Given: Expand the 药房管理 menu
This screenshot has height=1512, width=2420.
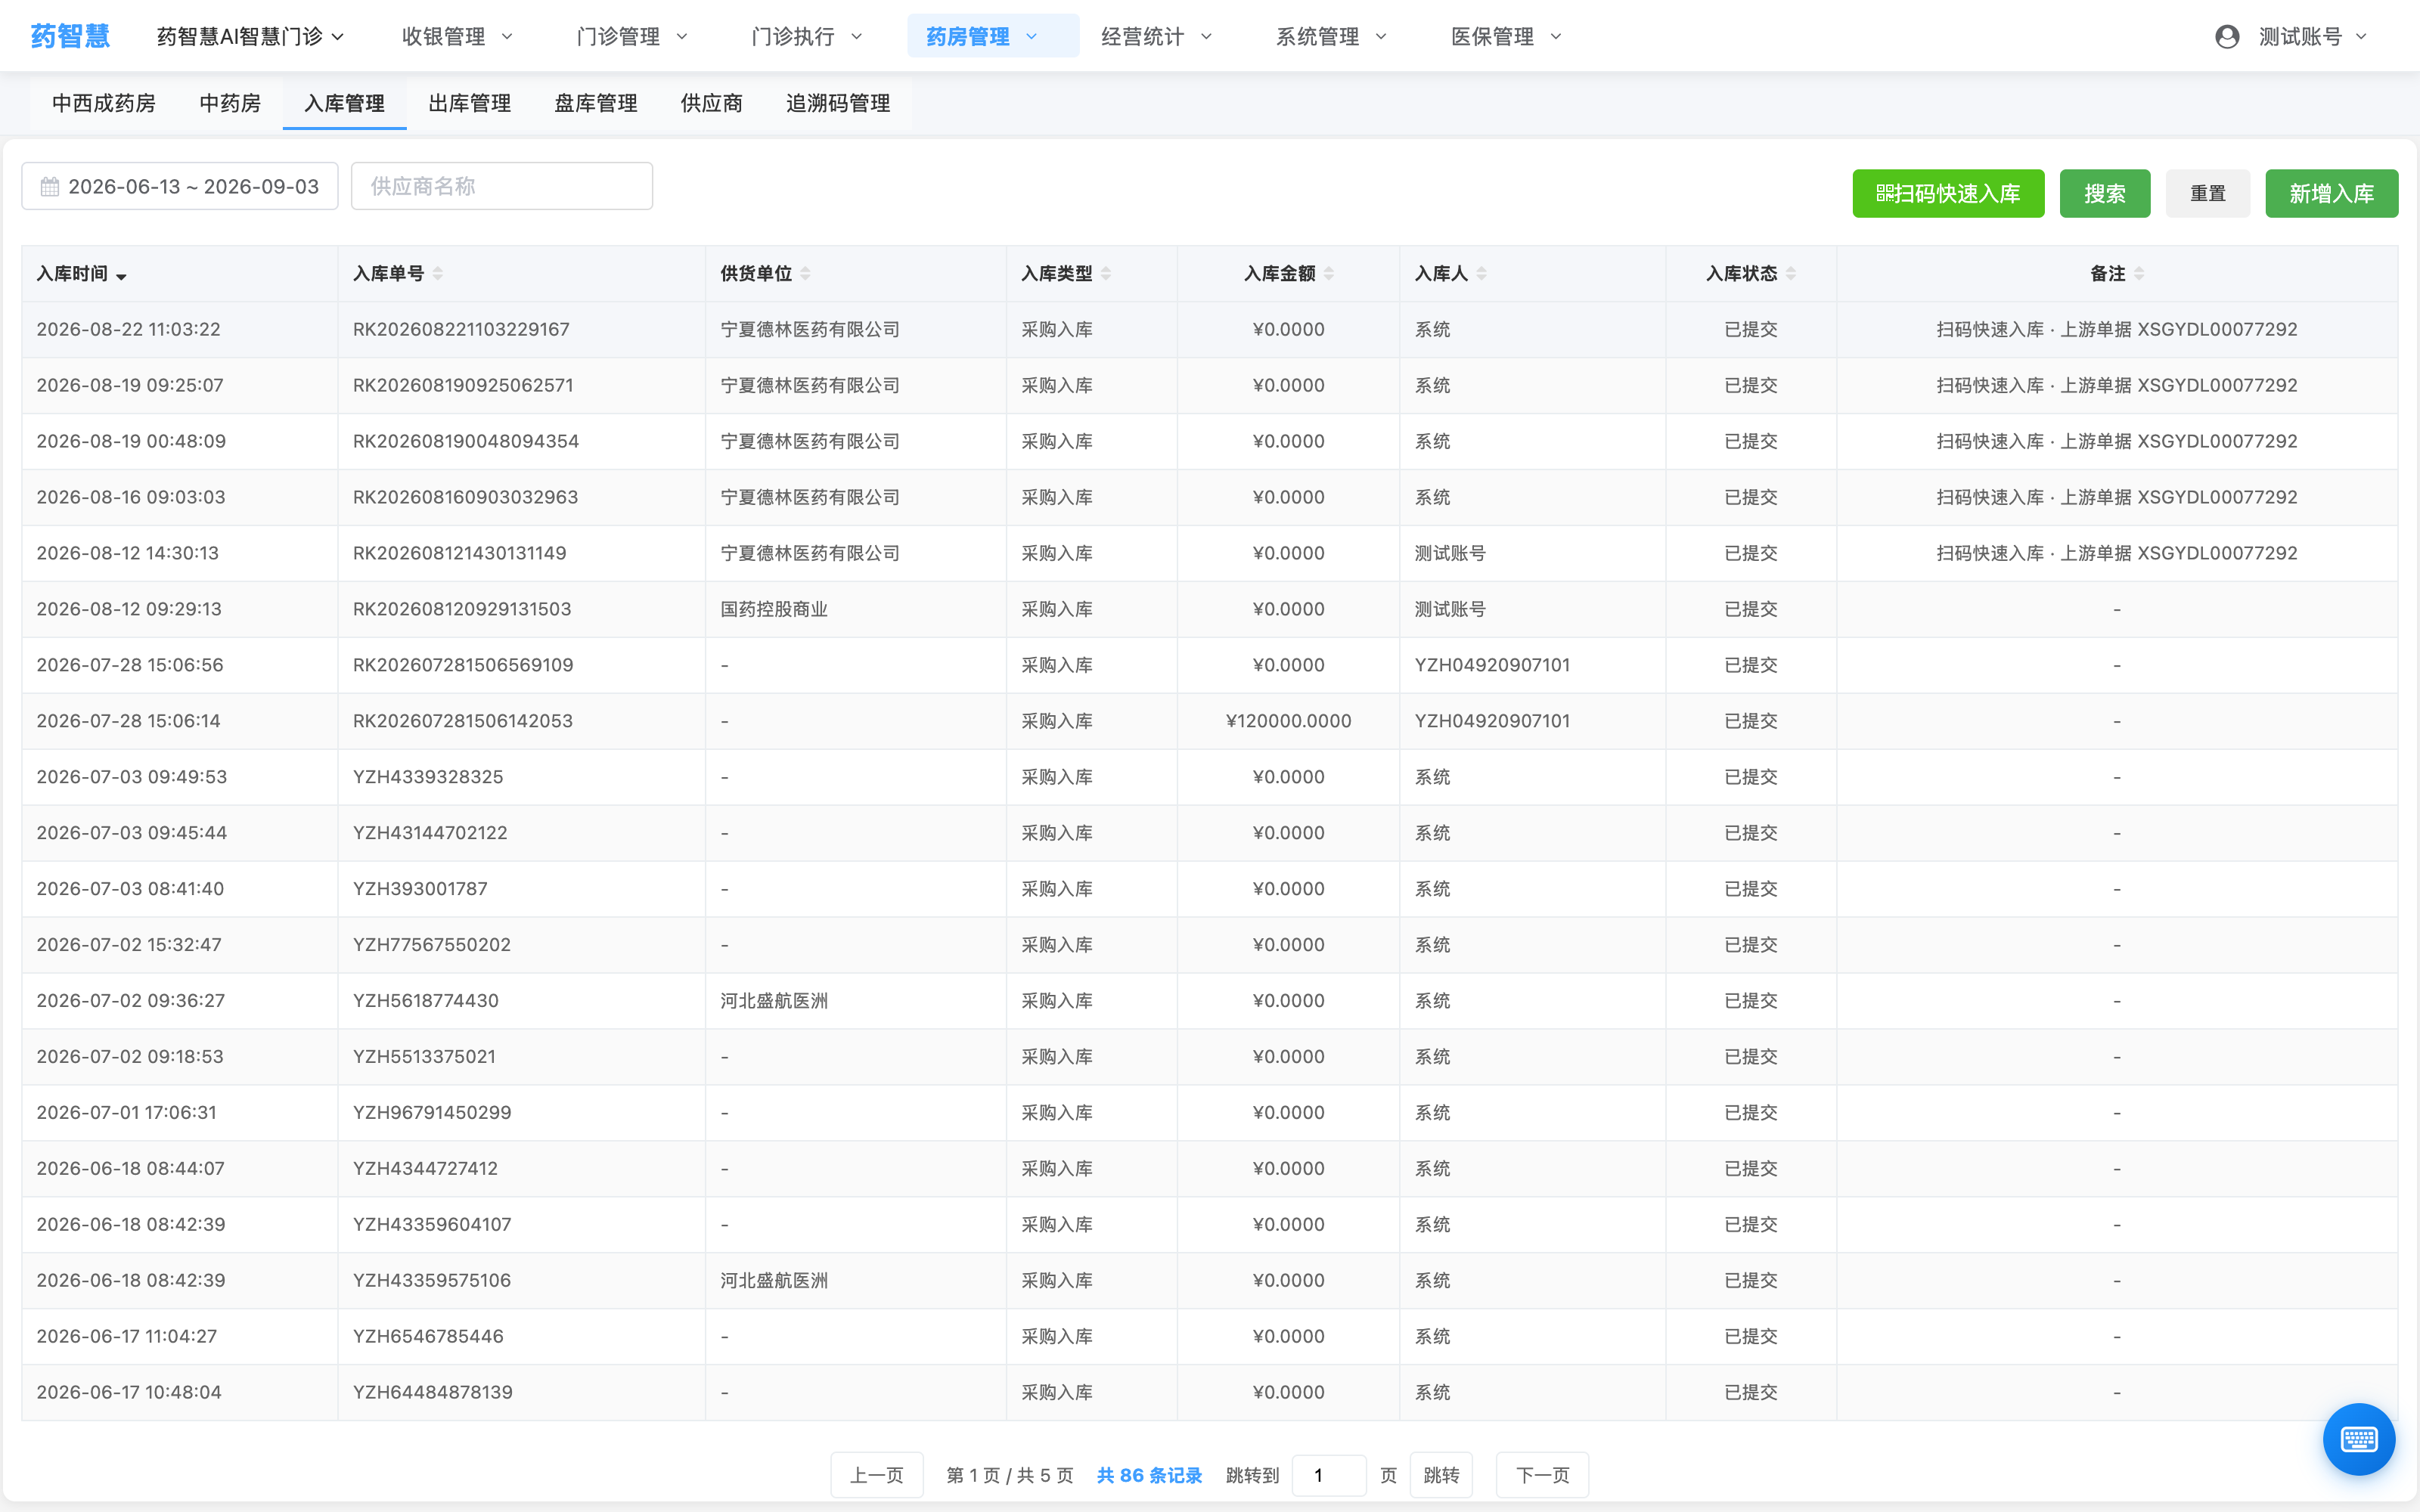Looking at the screenshot, I should [993, 37].
